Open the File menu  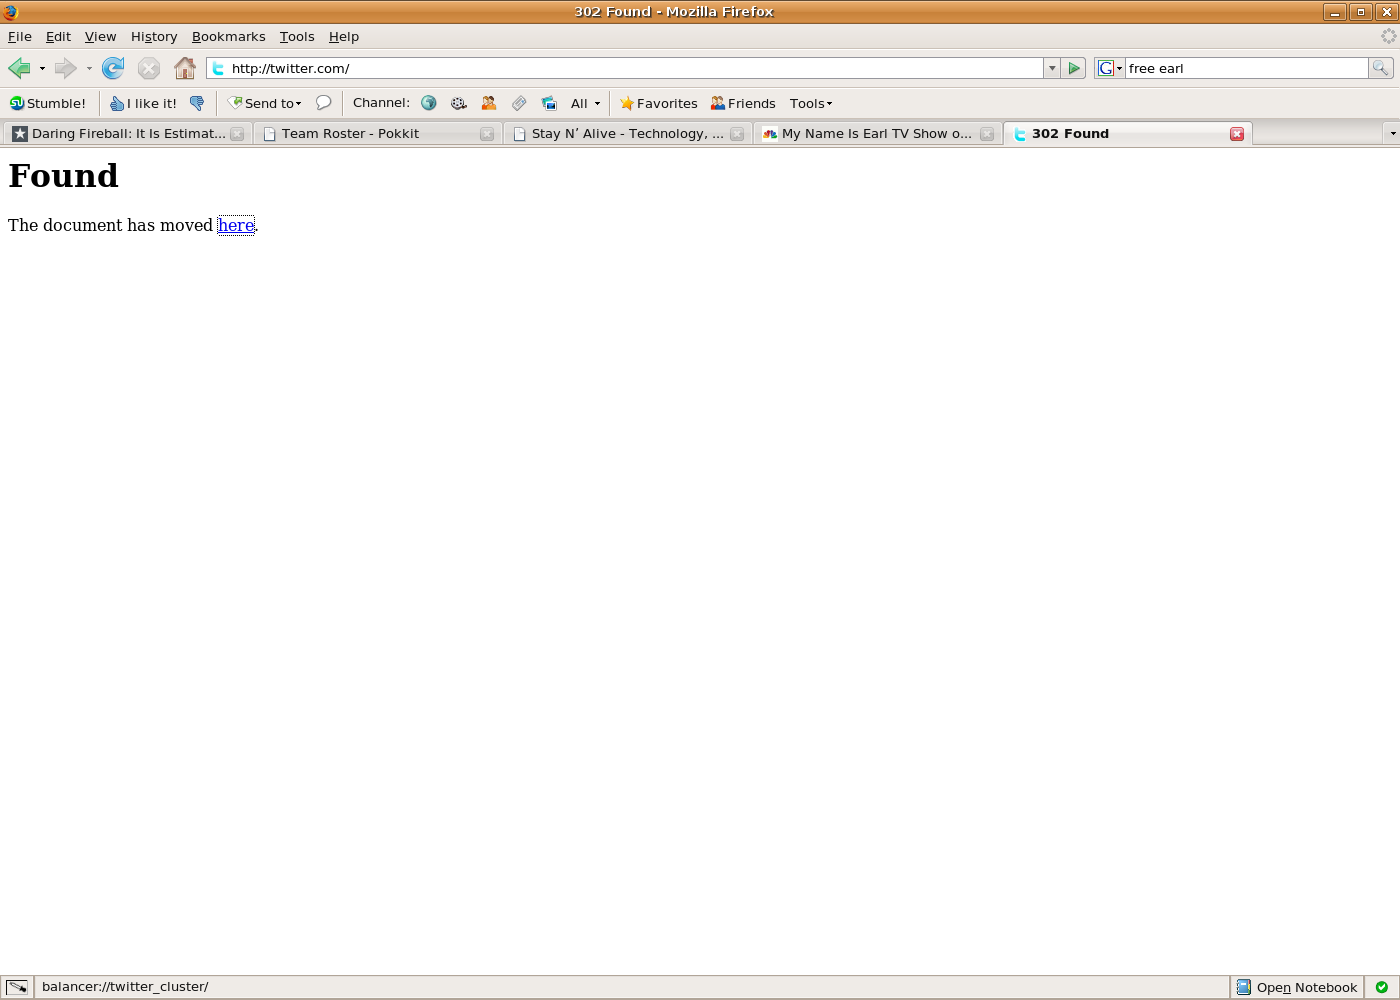tap(20, 36)
